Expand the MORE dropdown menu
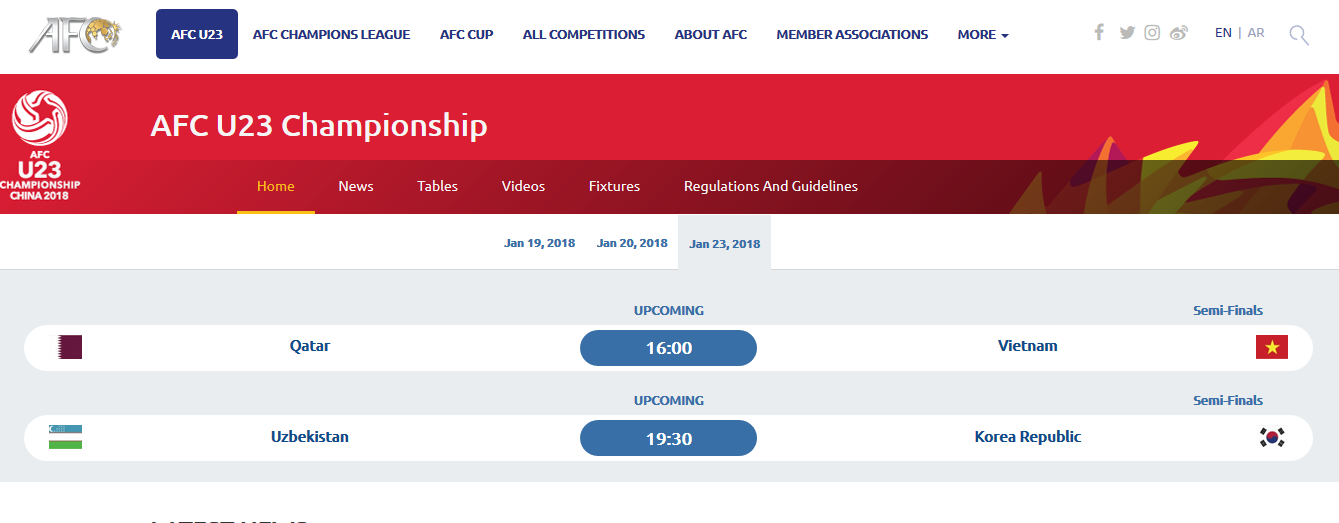This screenshot has height=523, width=1339. click(983, 34)
